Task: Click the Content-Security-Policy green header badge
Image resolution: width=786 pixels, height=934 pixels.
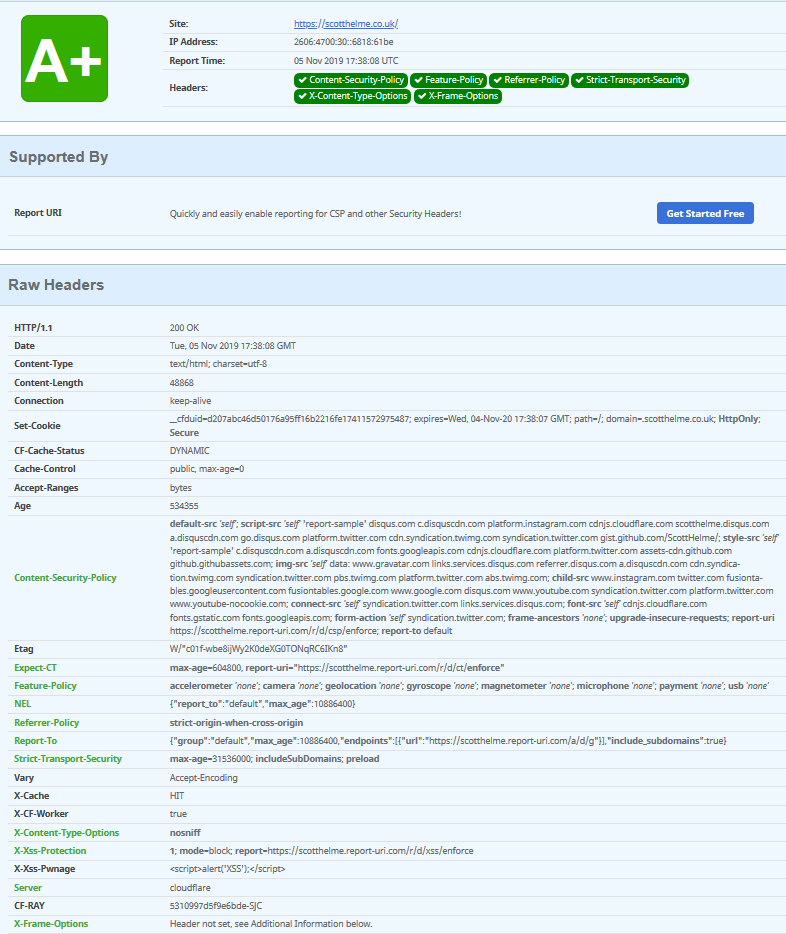Action: (x=351, y=80)
